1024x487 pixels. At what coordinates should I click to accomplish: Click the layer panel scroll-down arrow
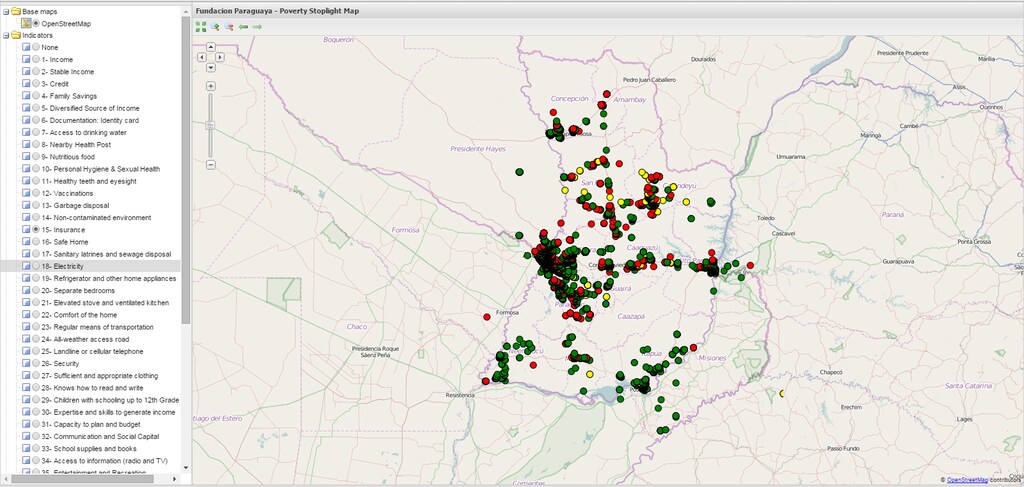point(185,468)
